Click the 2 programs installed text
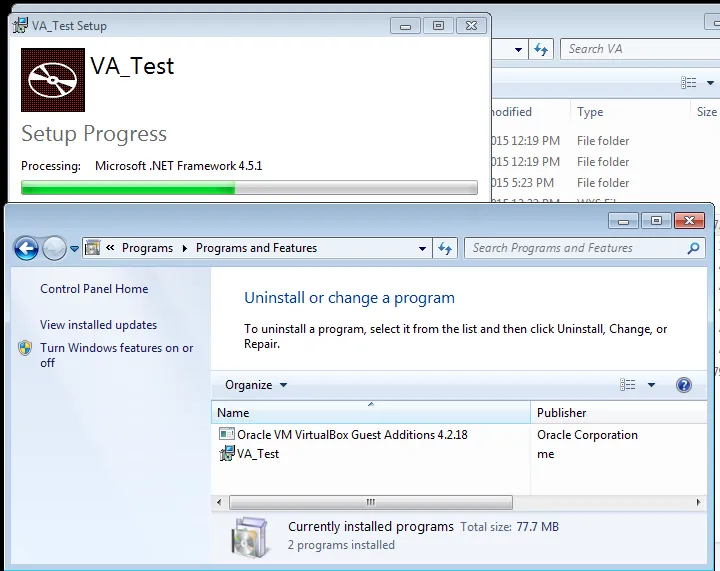Image resolution: width=720 pixels, height=571 pixels. (341, 545)
